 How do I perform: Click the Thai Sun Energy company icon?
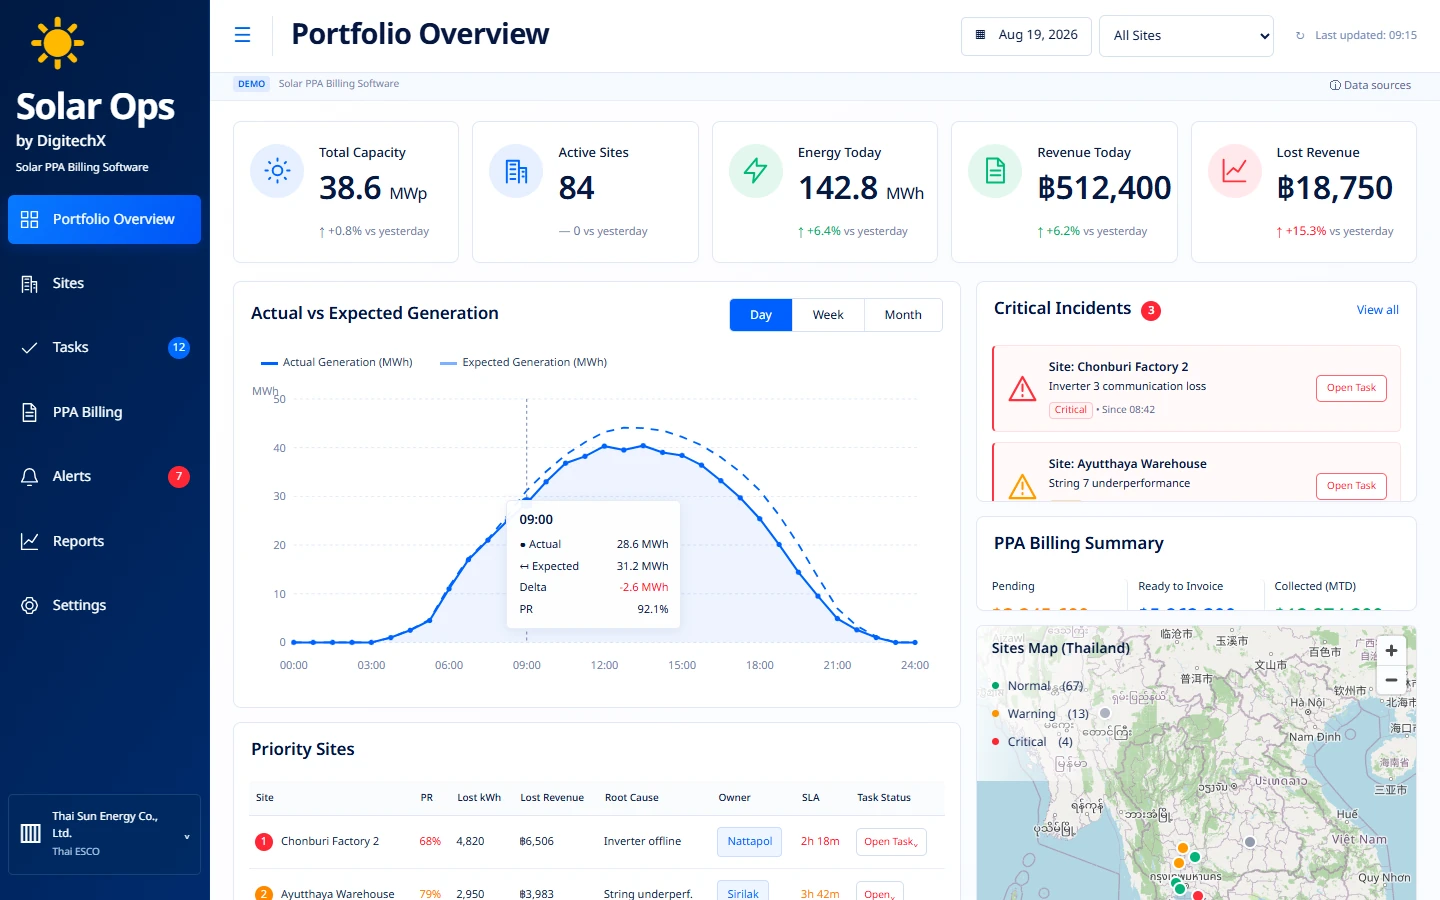coord(31,834)
